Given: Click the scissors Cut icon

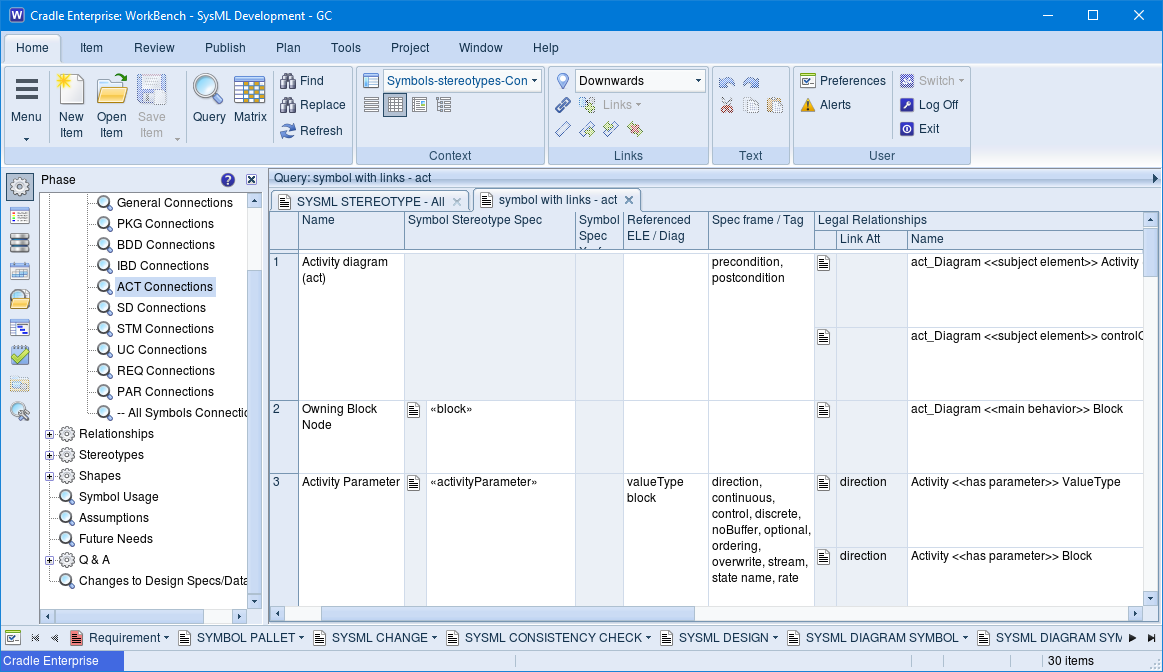Looking at the screenshot, I should coord(727,105).
